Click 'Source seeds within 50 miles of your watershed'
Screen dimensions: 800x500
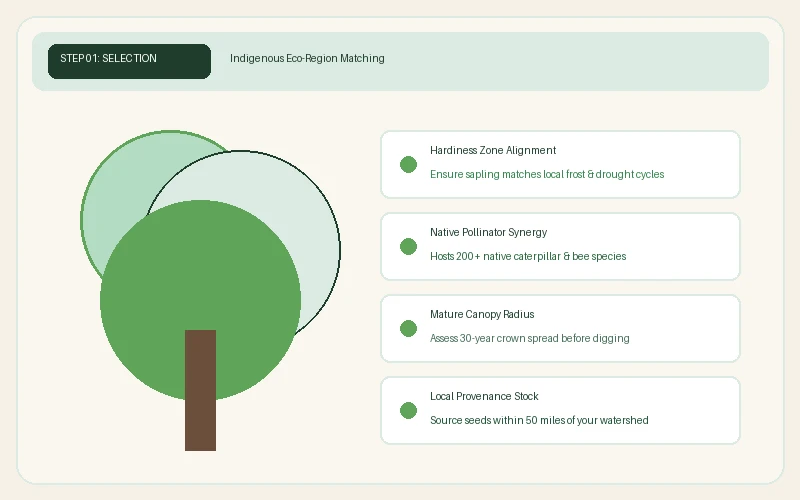[539, 420]
